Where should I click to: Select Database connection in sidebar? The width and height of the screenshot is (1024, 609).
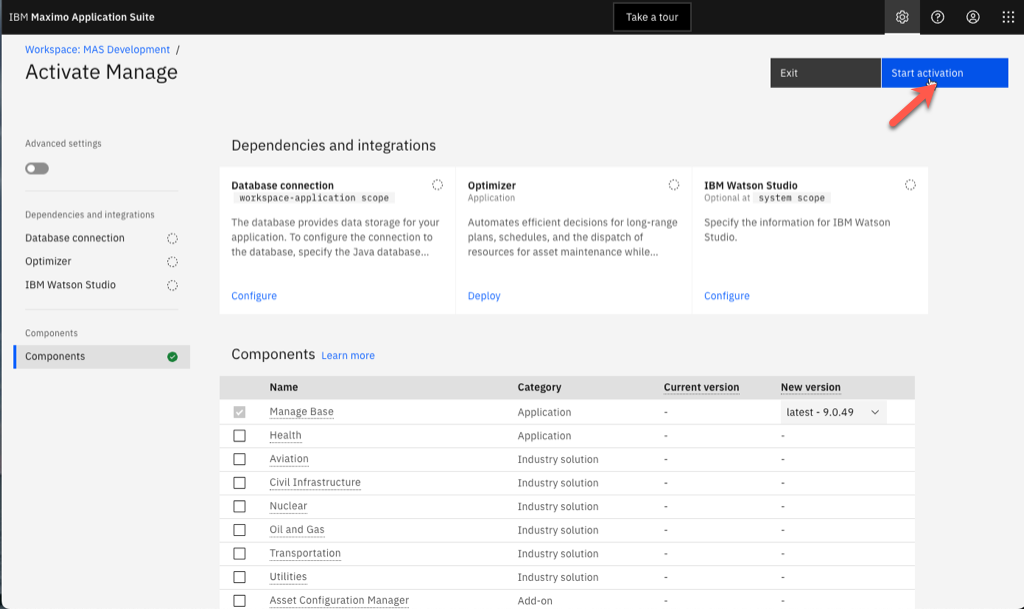pos(75,238)
